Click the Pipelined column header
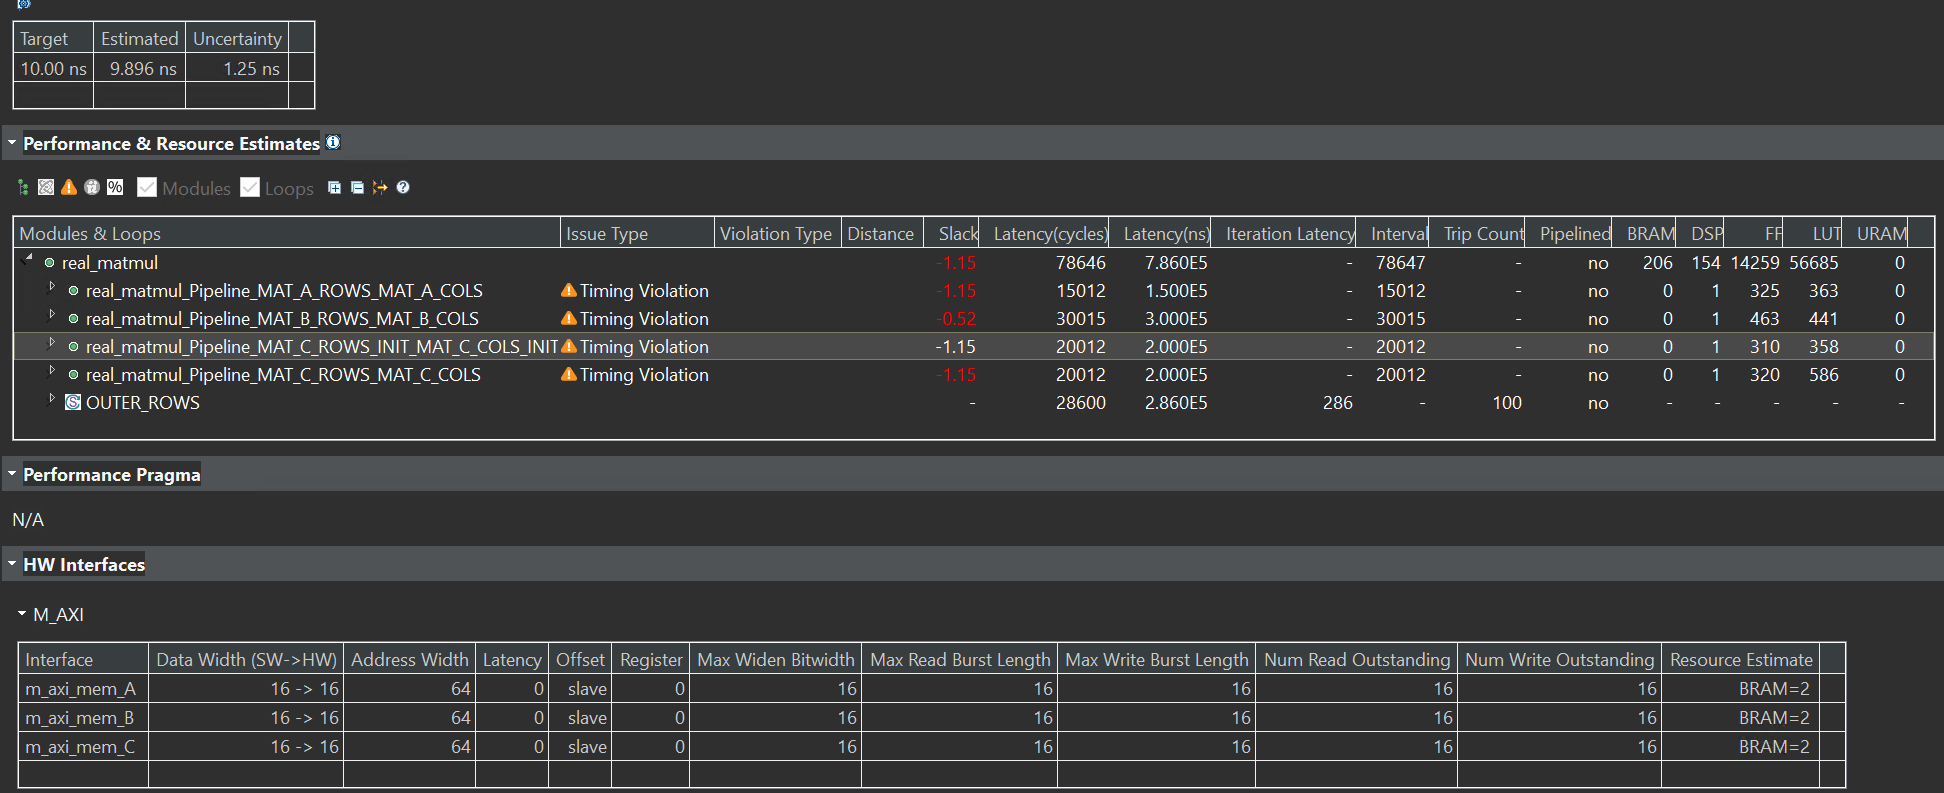The height and width of the screenshot is (793, 1944). pyautogui.click(x=1569, y=233)
